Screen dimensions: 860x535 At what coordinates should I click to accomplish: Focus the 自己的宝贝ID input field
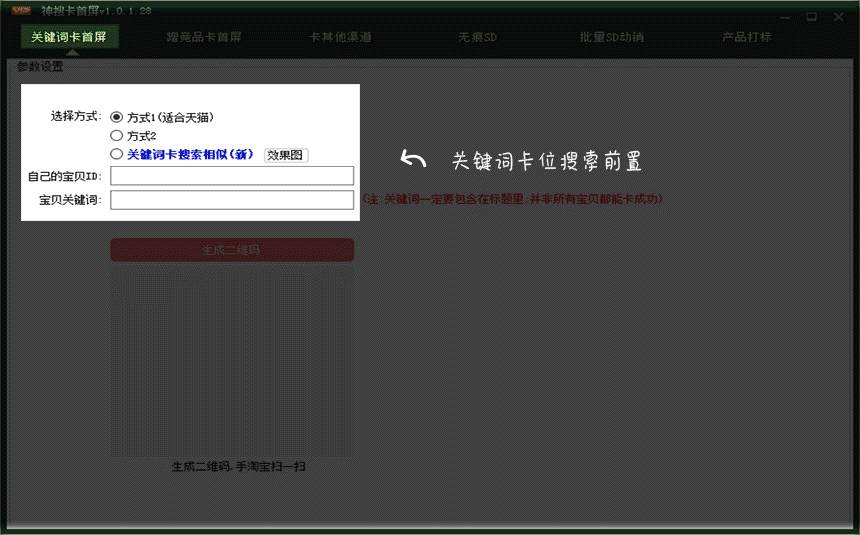[232, 176]
